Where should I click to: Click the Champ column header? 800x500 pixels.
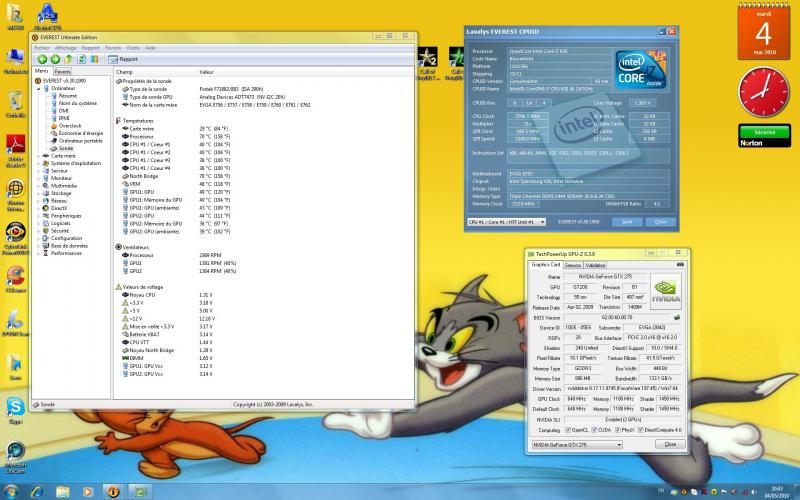(x=156, y=72)
